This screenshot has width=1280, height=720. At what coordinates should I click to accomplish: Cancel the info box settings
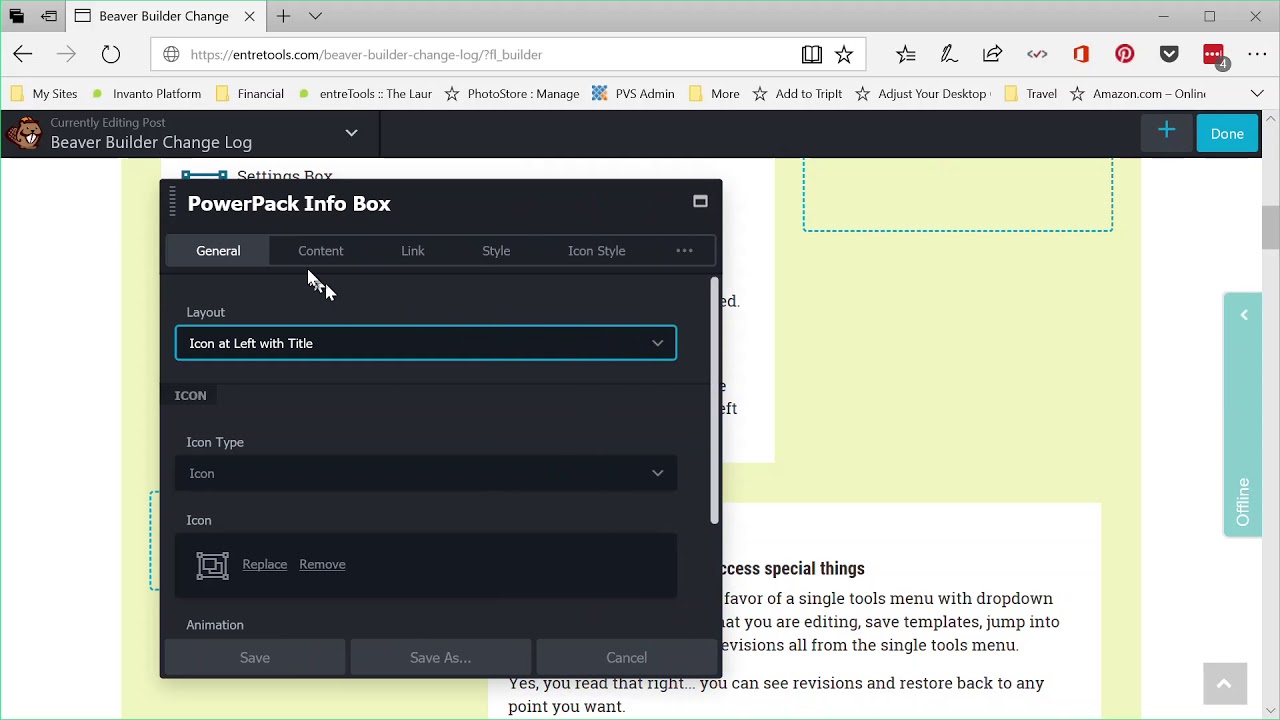(x=626, y=657)
